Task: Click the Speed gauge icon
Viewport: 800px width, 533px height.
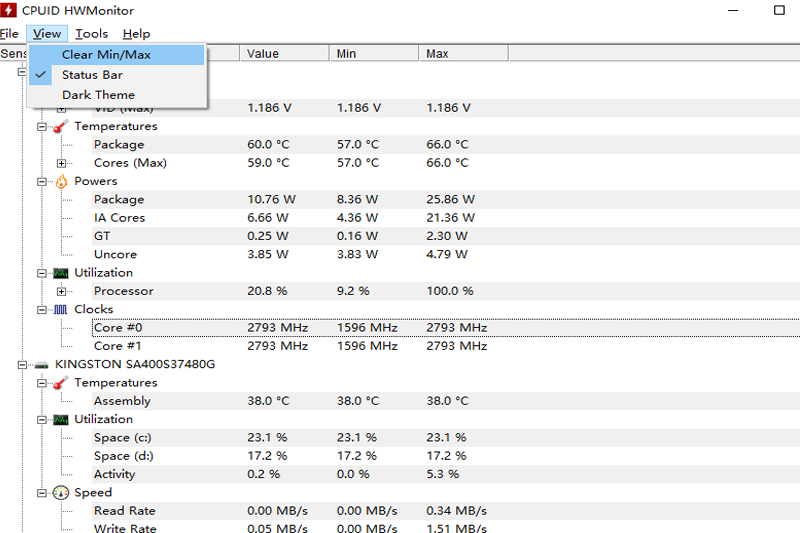Action: [61, 493]
